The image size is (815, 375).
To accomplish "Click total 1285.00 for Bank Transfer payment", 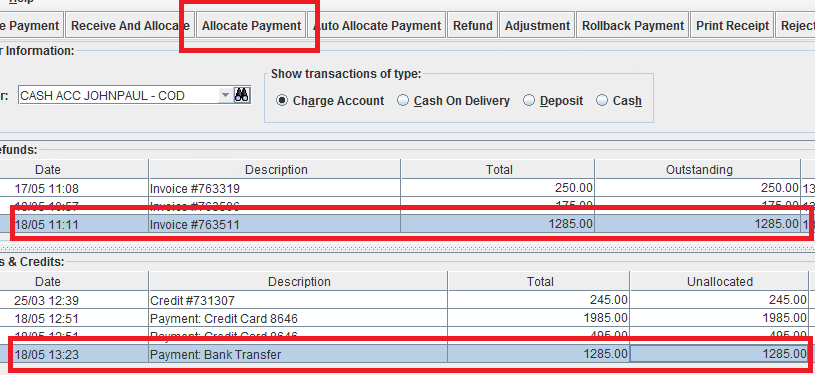I will (x=539, y=354).
